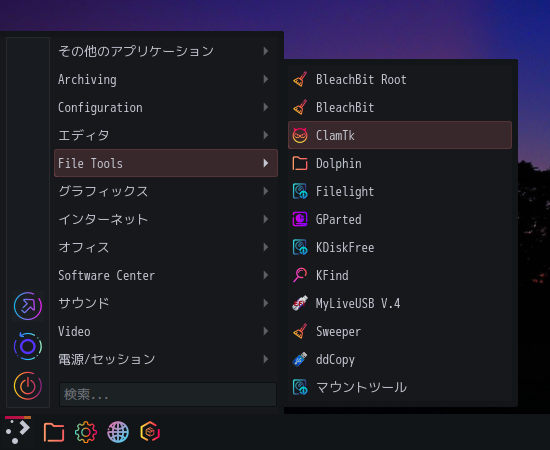Click the restart icon in sidebar
Viewport: 550px width, 450px height.
28,346
